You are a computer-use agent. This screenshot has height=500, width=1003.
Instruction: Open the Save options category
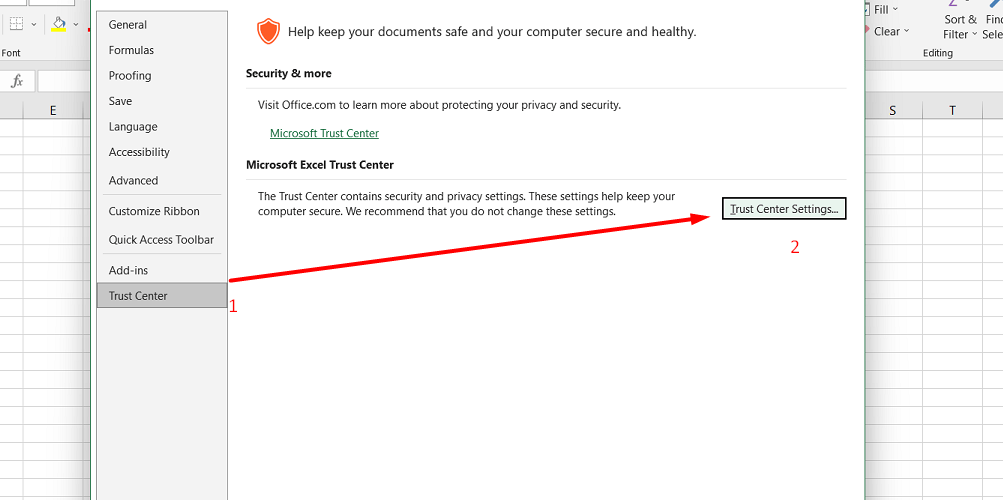click(162, 101)
